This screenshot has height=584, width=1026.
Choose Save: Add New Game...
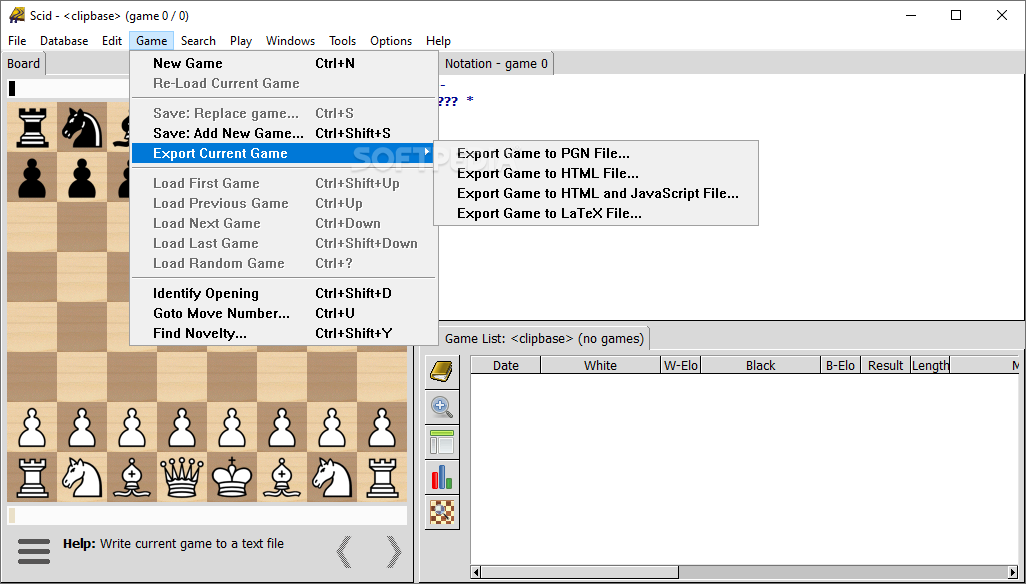(x=284, y=133)
